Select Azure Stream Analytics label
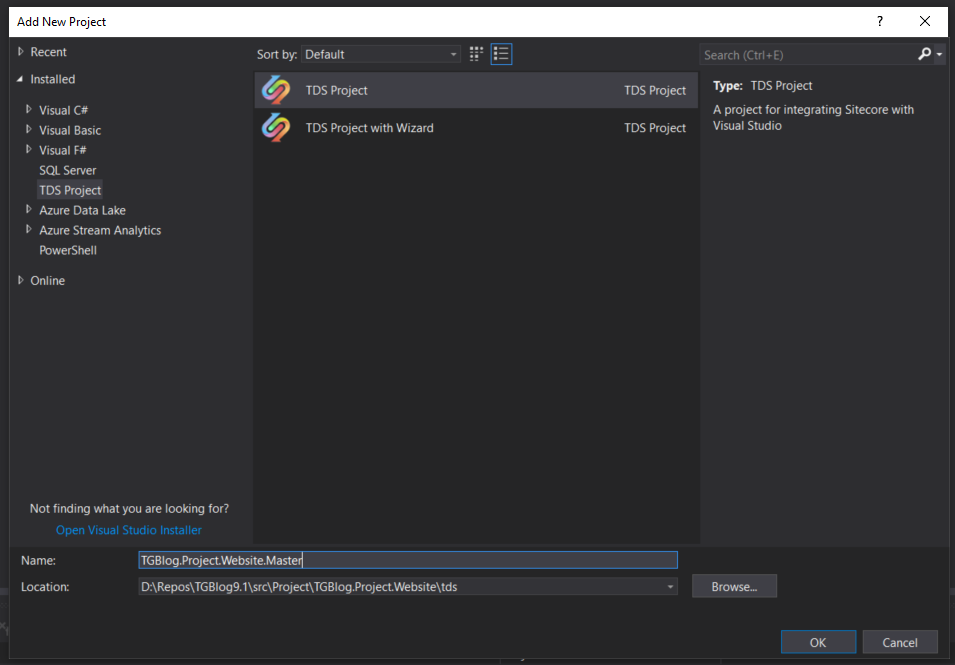The width and height of the screenshot is (955, 665). click(100, 230)
